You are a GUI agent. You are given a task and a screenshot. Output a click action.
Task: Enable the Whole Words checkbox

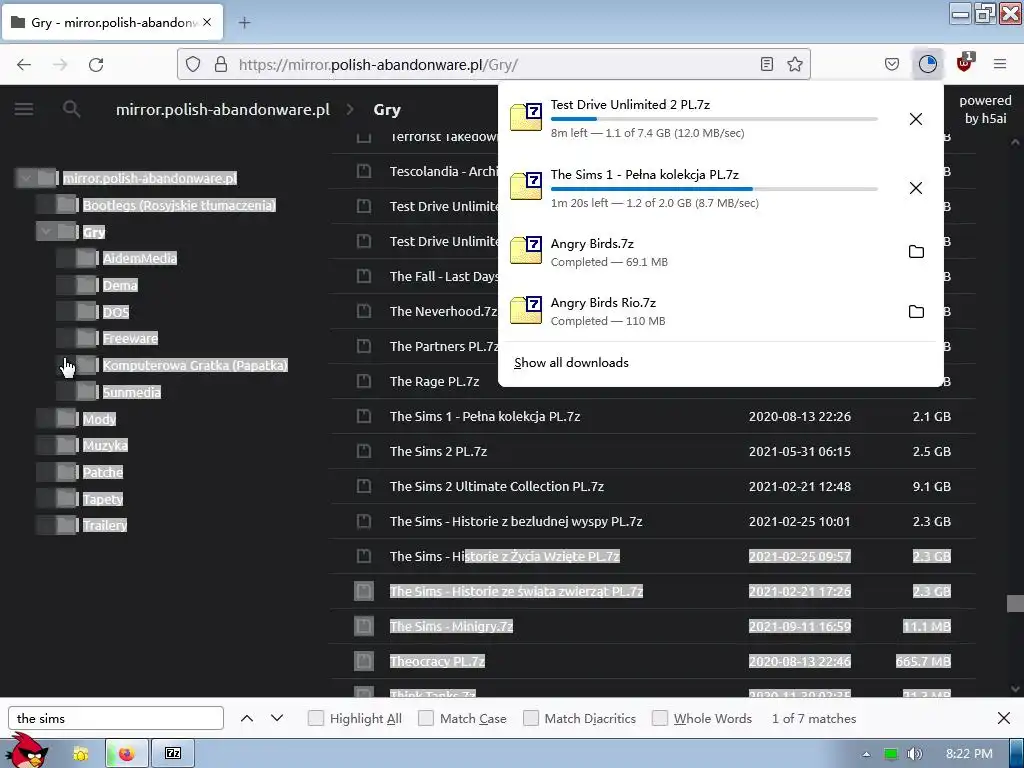(660, 718)
